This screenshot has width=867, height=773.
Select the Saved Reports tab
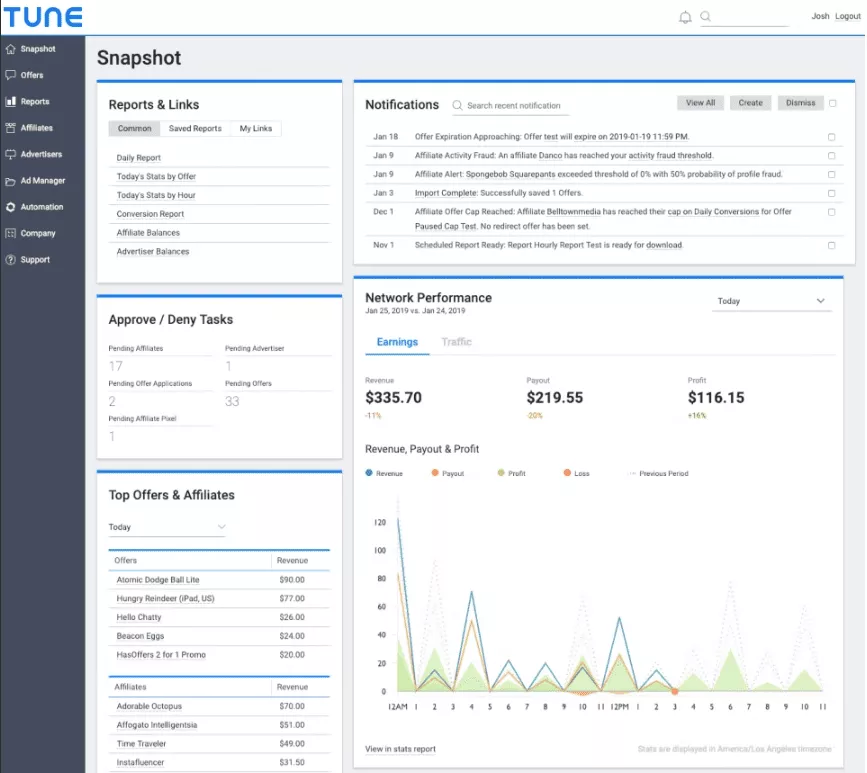tap(195, 128)
